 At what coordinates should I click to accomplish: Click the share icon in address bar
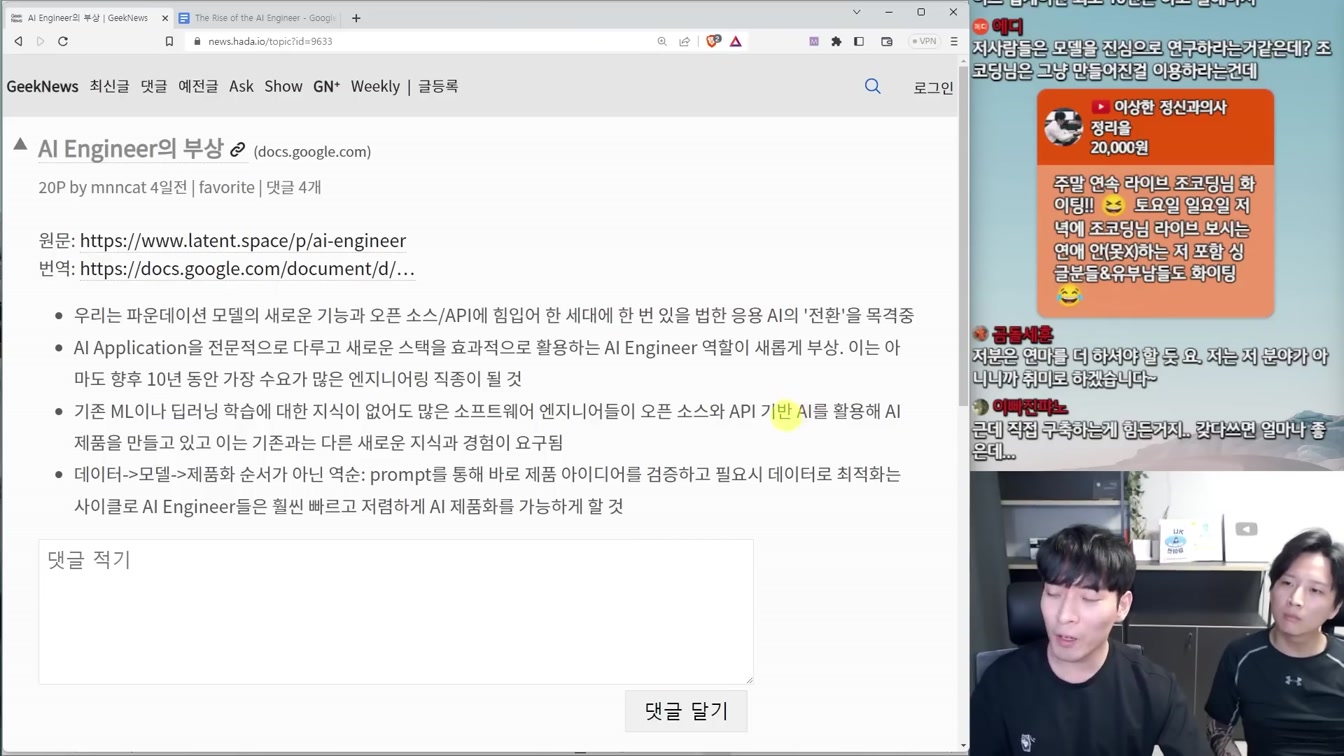(x=684, y=41)
